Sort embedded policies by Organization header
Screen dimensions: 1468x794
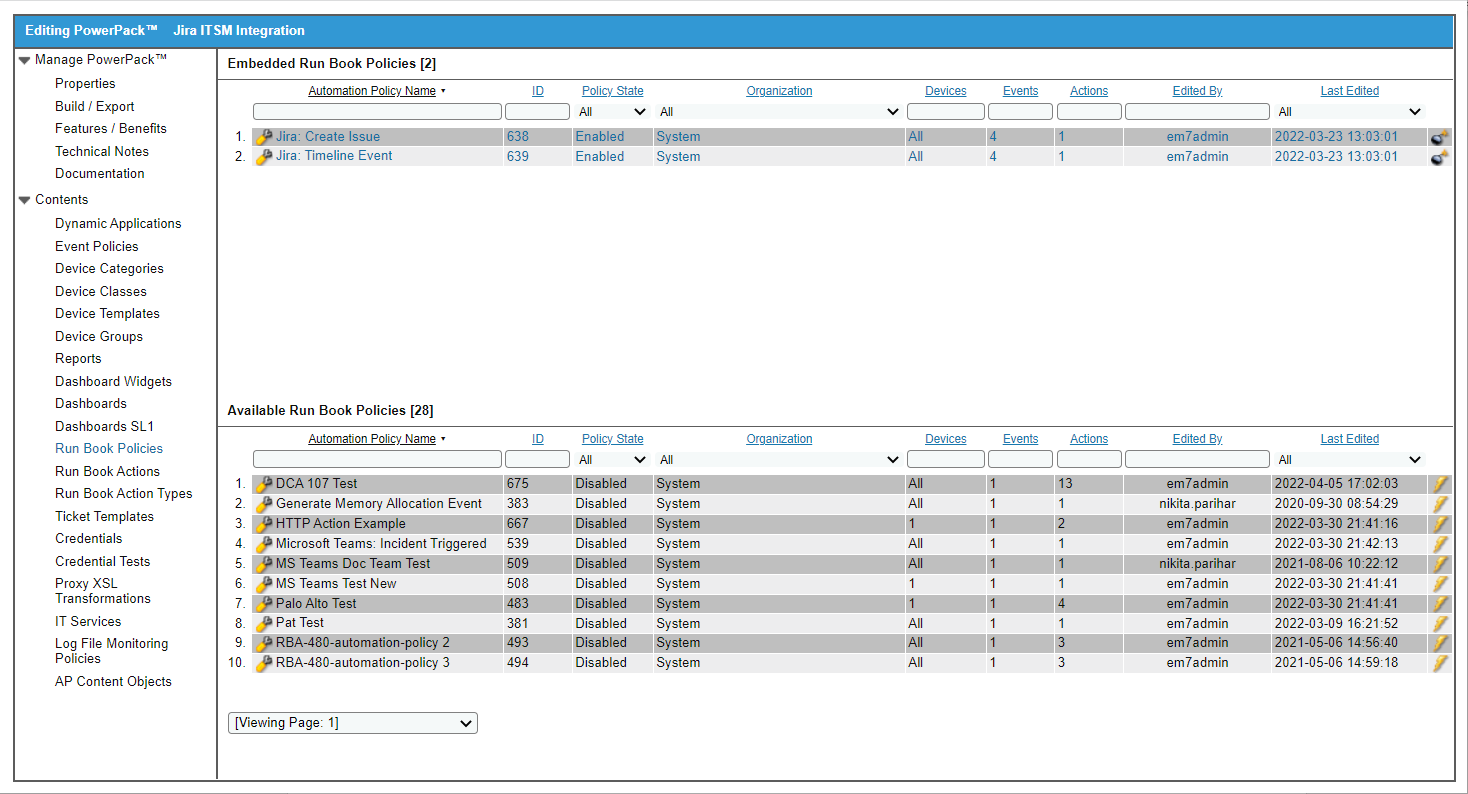[x=779, y=91]
